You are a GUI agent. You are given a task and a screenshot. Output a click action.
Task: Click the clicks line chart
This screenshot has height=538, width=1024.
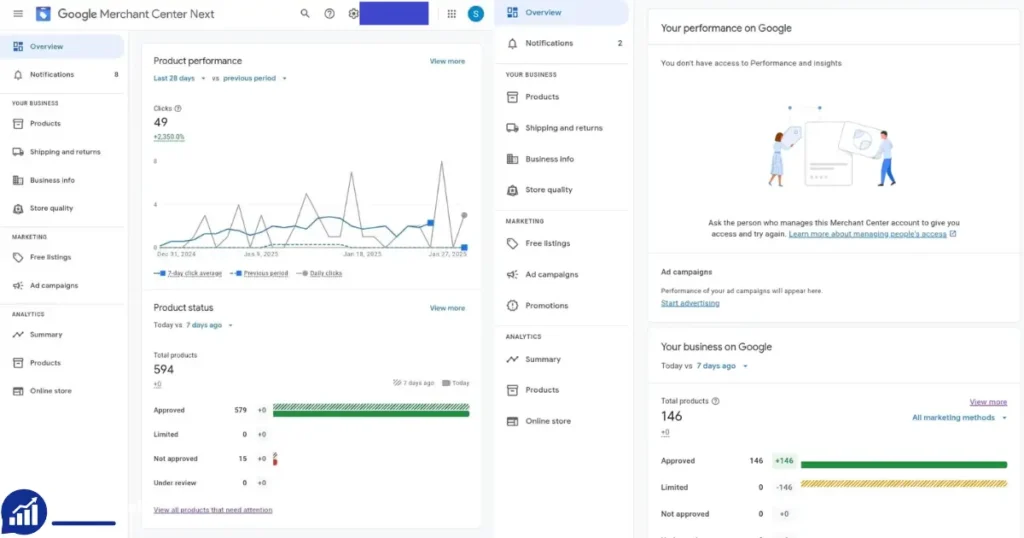[x=312, y=206]
